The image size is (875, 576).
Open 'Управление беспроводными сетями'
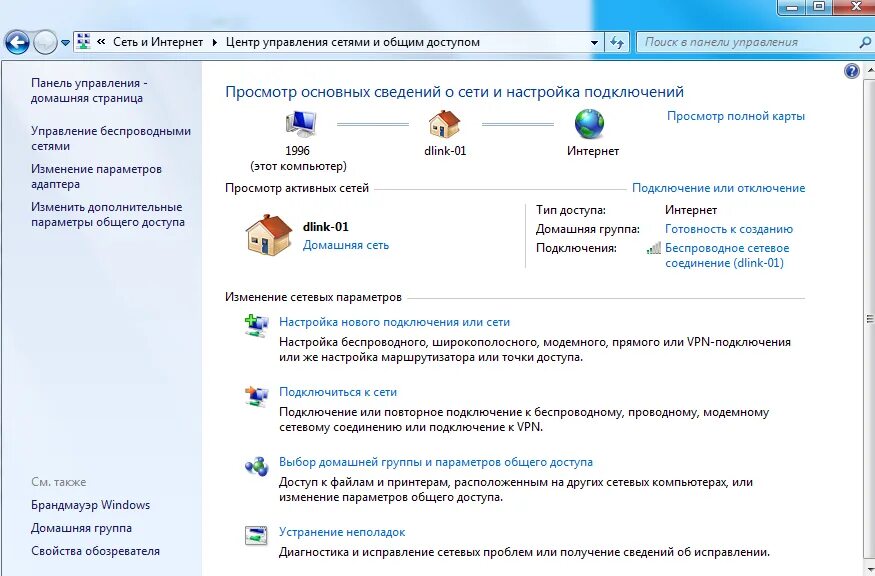111,138
